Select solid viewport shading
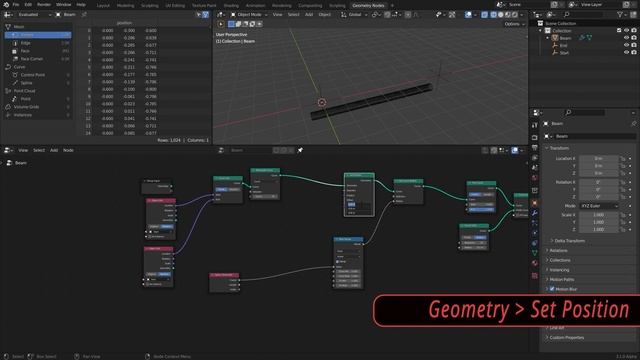 501,15
